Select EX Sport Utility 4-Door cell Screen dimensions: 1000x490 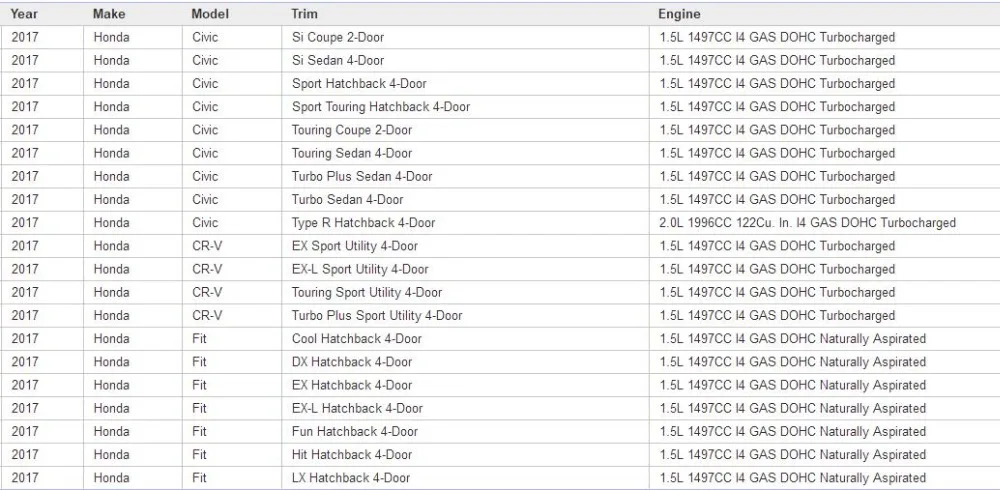466,246
